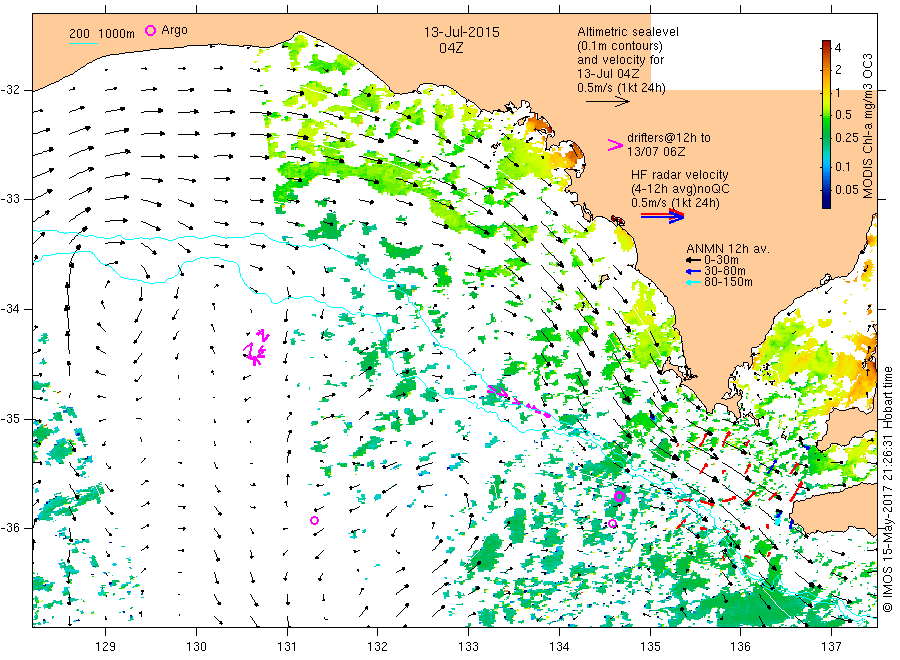This screenshot has height=660, width=900.
Task: Click the IMOS copyright timestamp on right edge
Action: 888,489
